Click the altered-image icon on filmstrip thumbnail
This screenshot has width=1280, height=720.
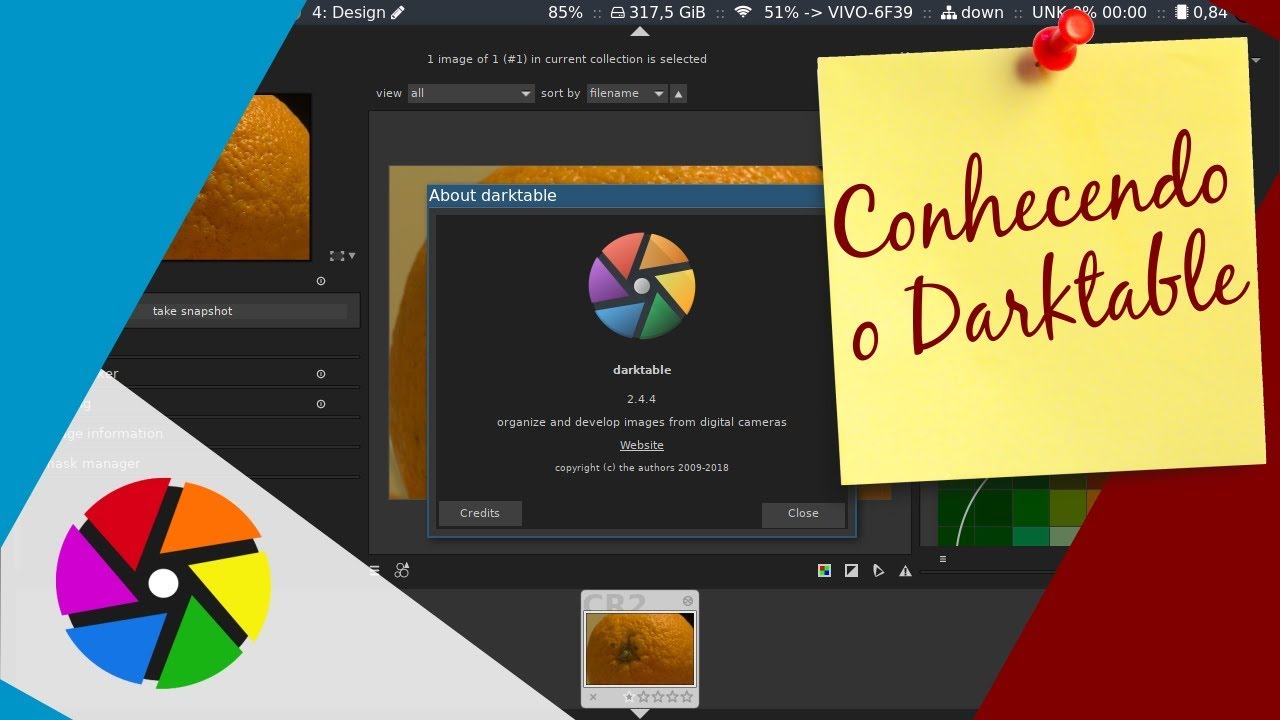[x=688, y=601]
